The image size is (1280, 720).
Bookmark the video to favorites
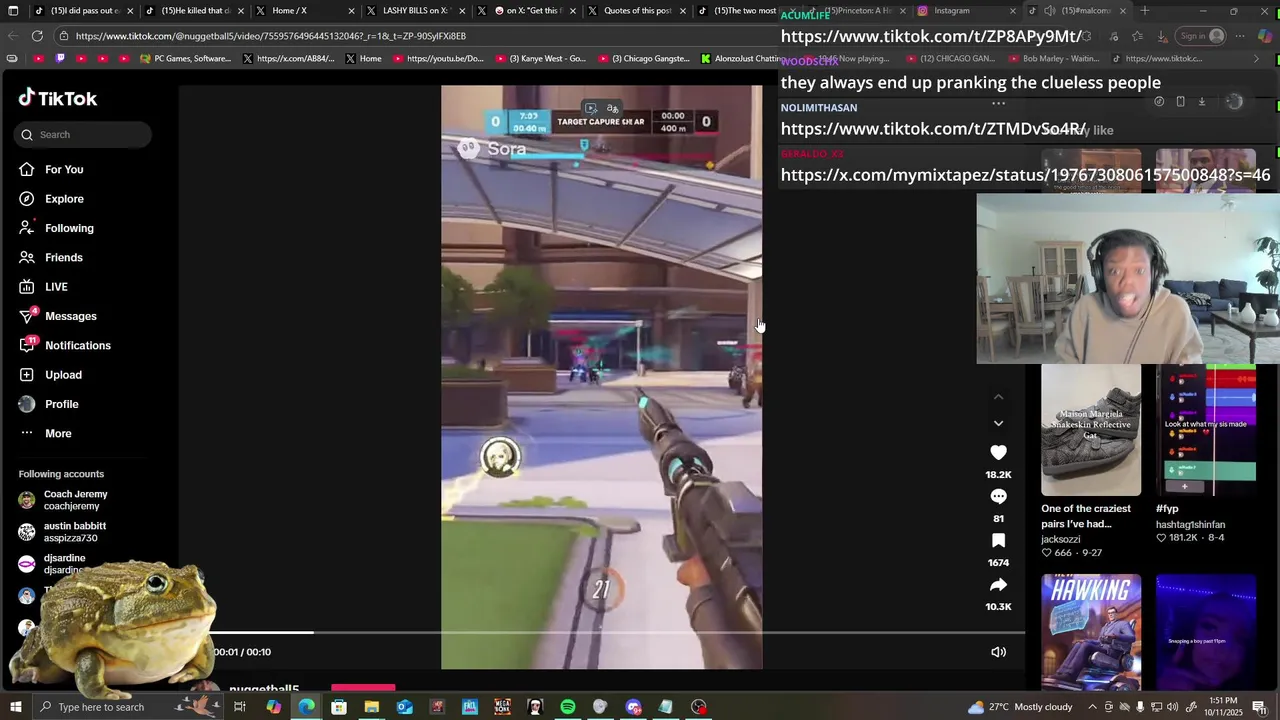point(998,541)
